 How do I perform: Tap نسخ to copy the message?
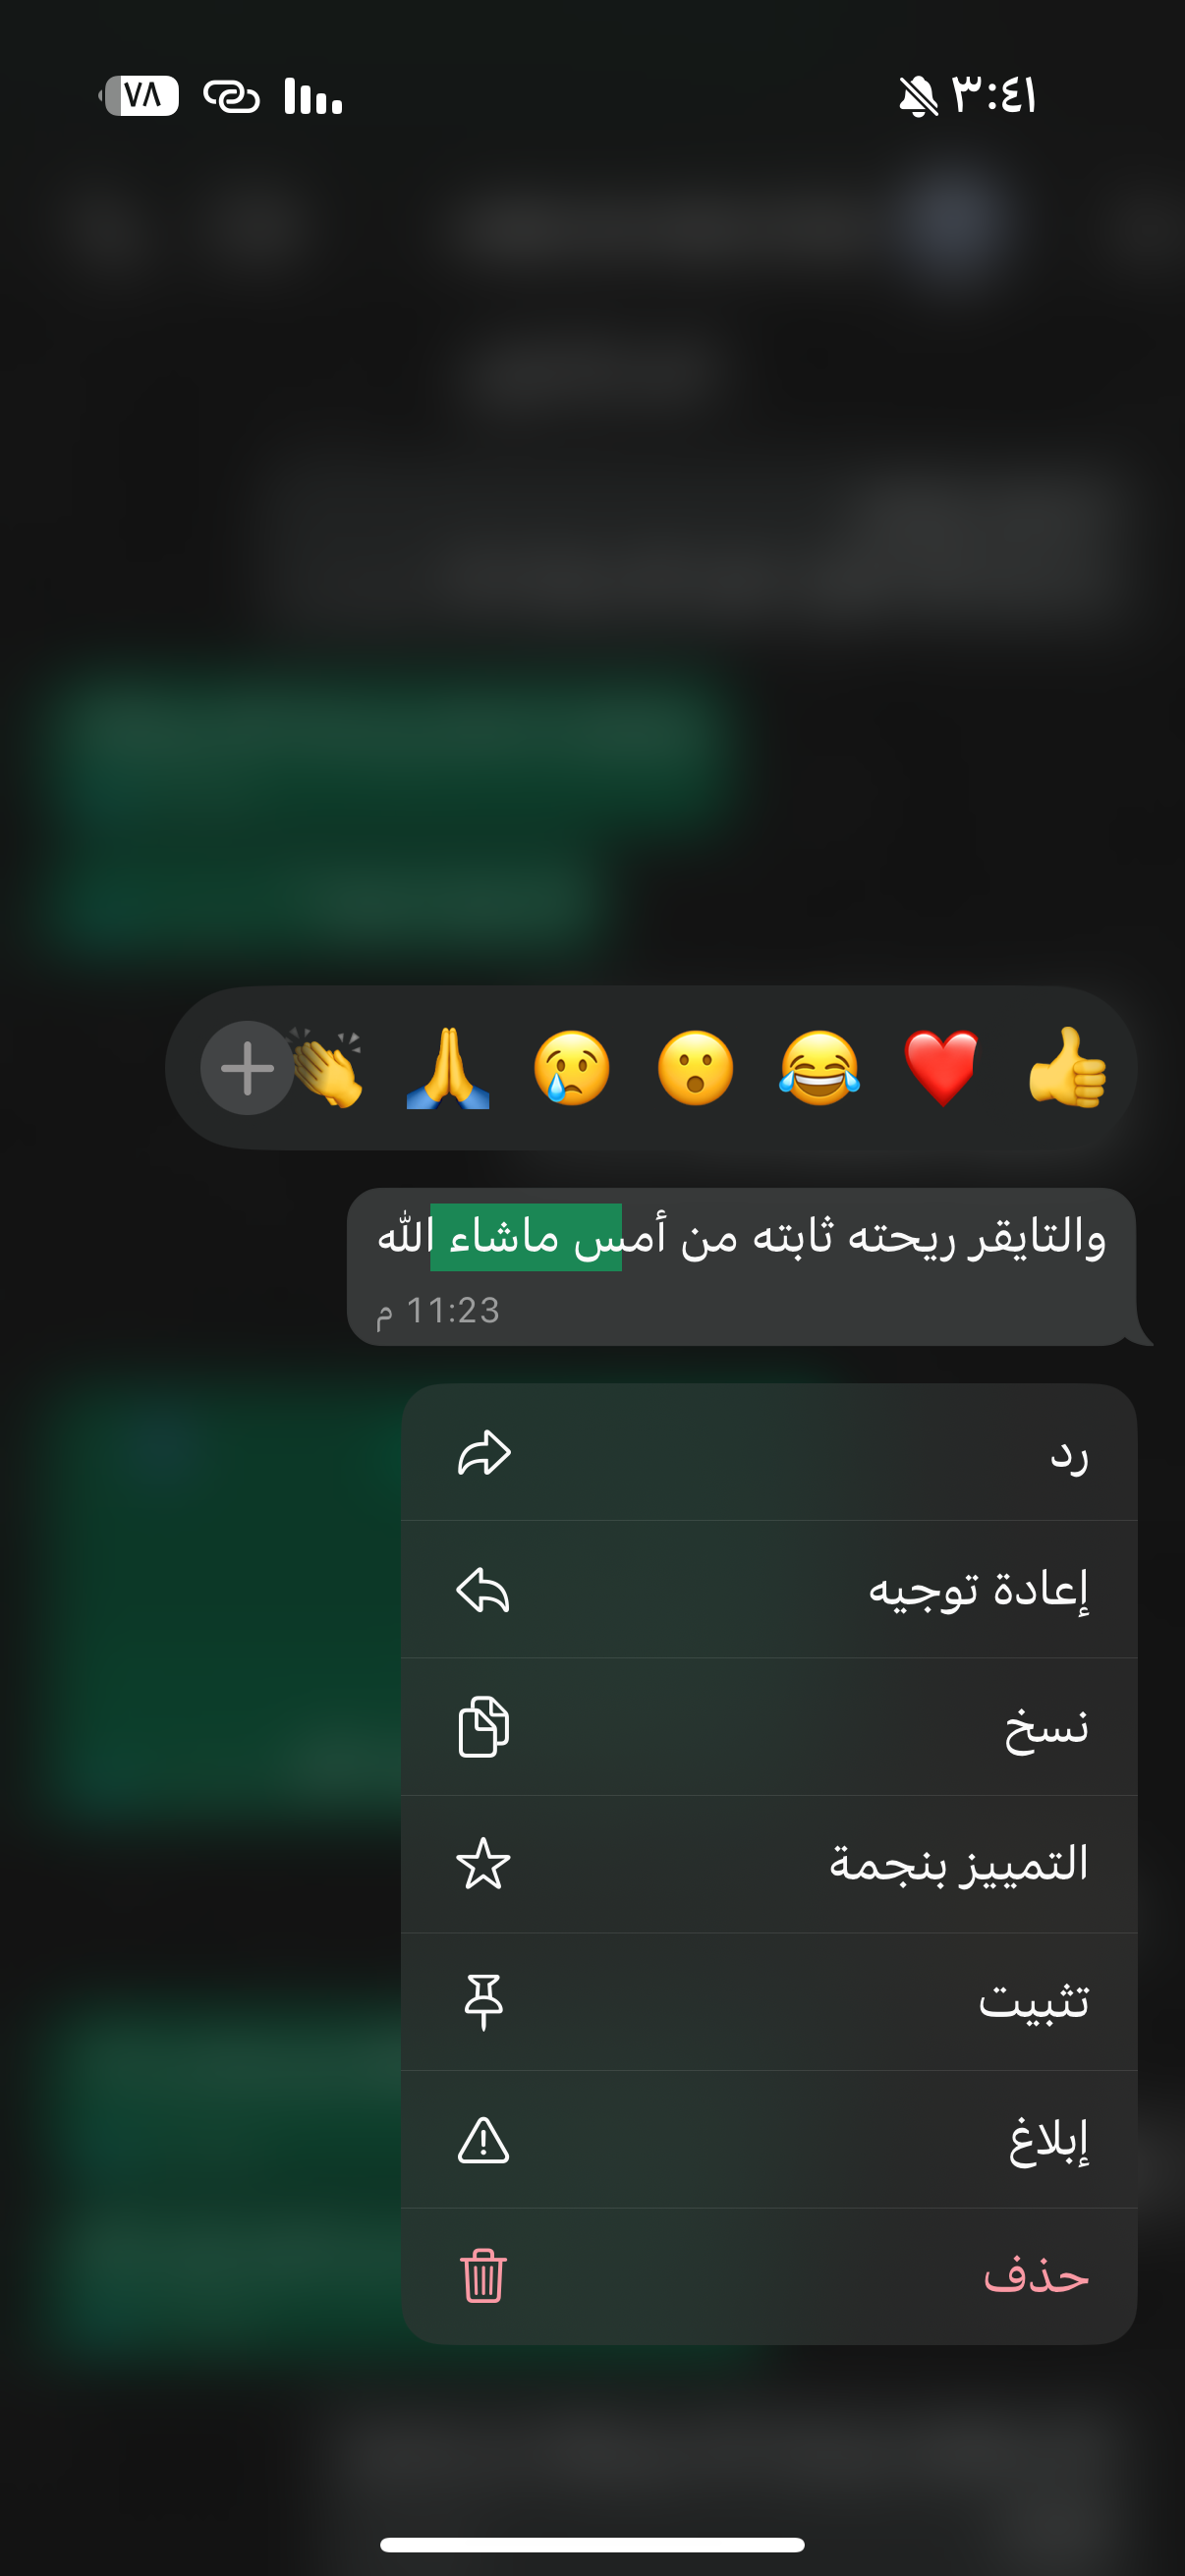click(769, 1727)
